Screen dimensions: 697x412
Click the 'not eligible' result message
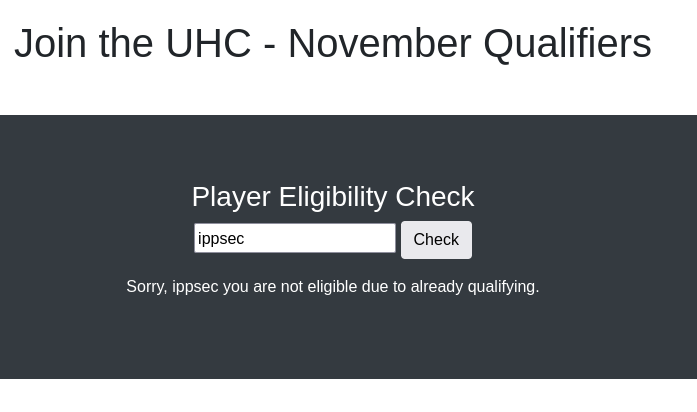[332, 286]
